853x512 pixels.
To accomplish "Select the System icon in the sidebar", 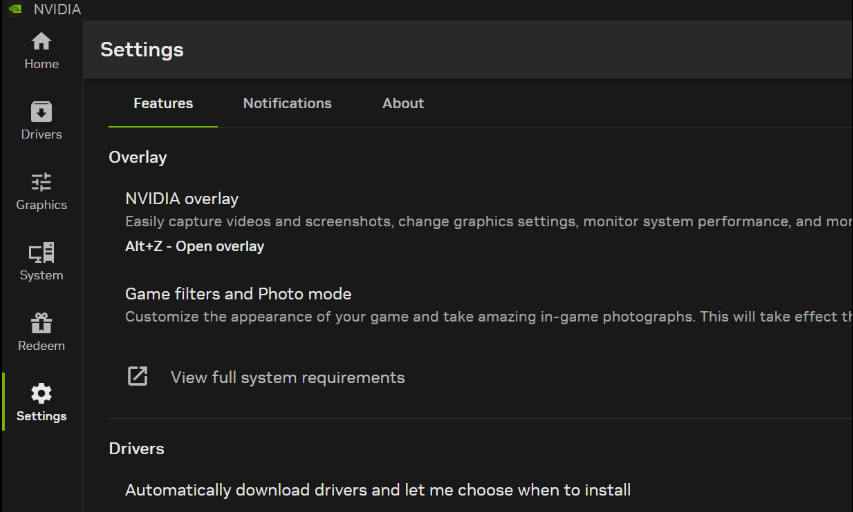I will tap(41, 252).
